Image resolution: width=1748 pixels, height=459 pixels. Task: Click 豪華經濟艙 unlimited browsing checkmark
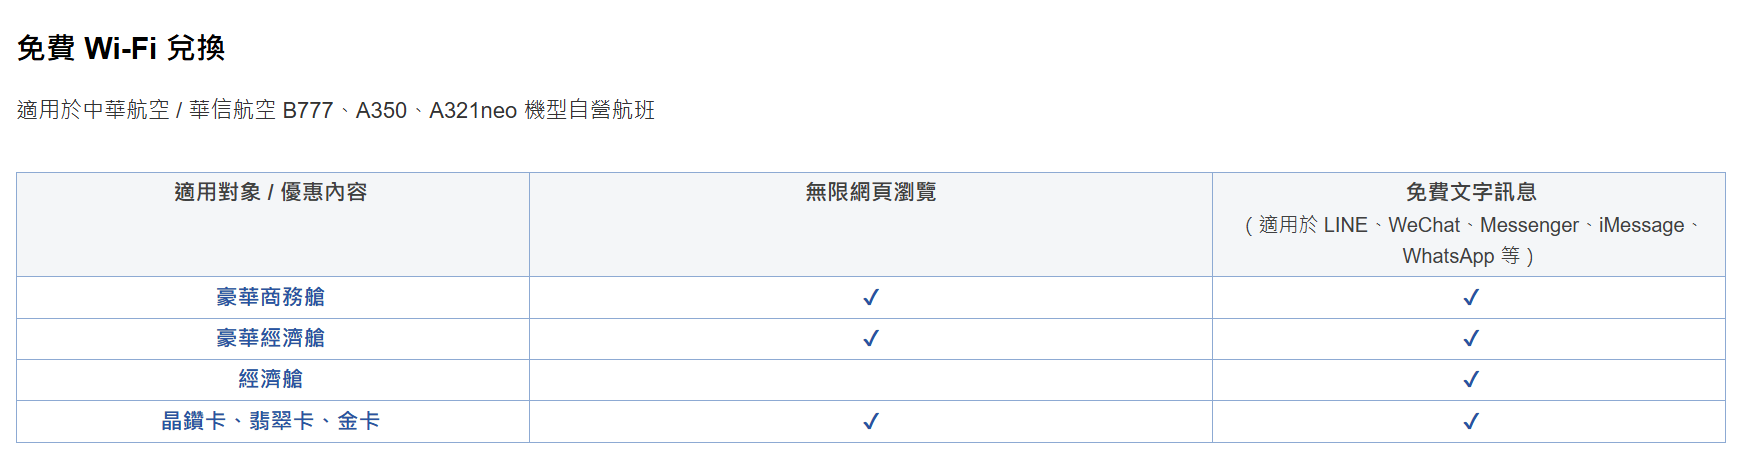click(x=871, y=338)
